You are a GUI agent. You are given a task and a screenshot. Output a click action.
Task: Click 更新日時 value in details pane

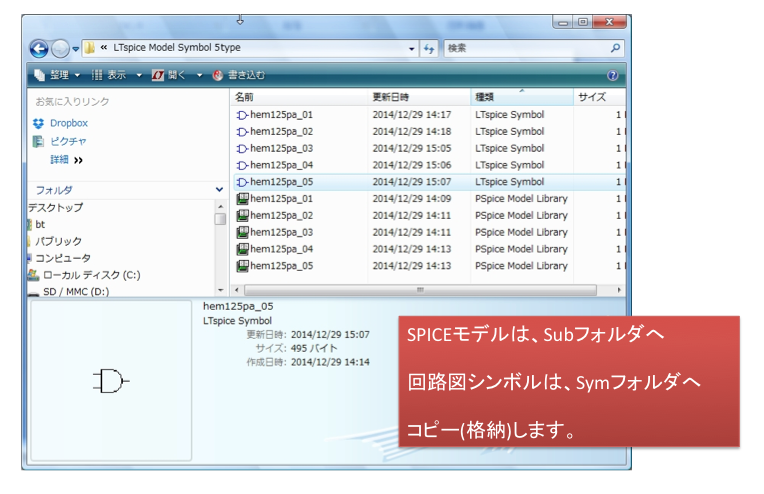pyautogui.click(x=330, y=335)
